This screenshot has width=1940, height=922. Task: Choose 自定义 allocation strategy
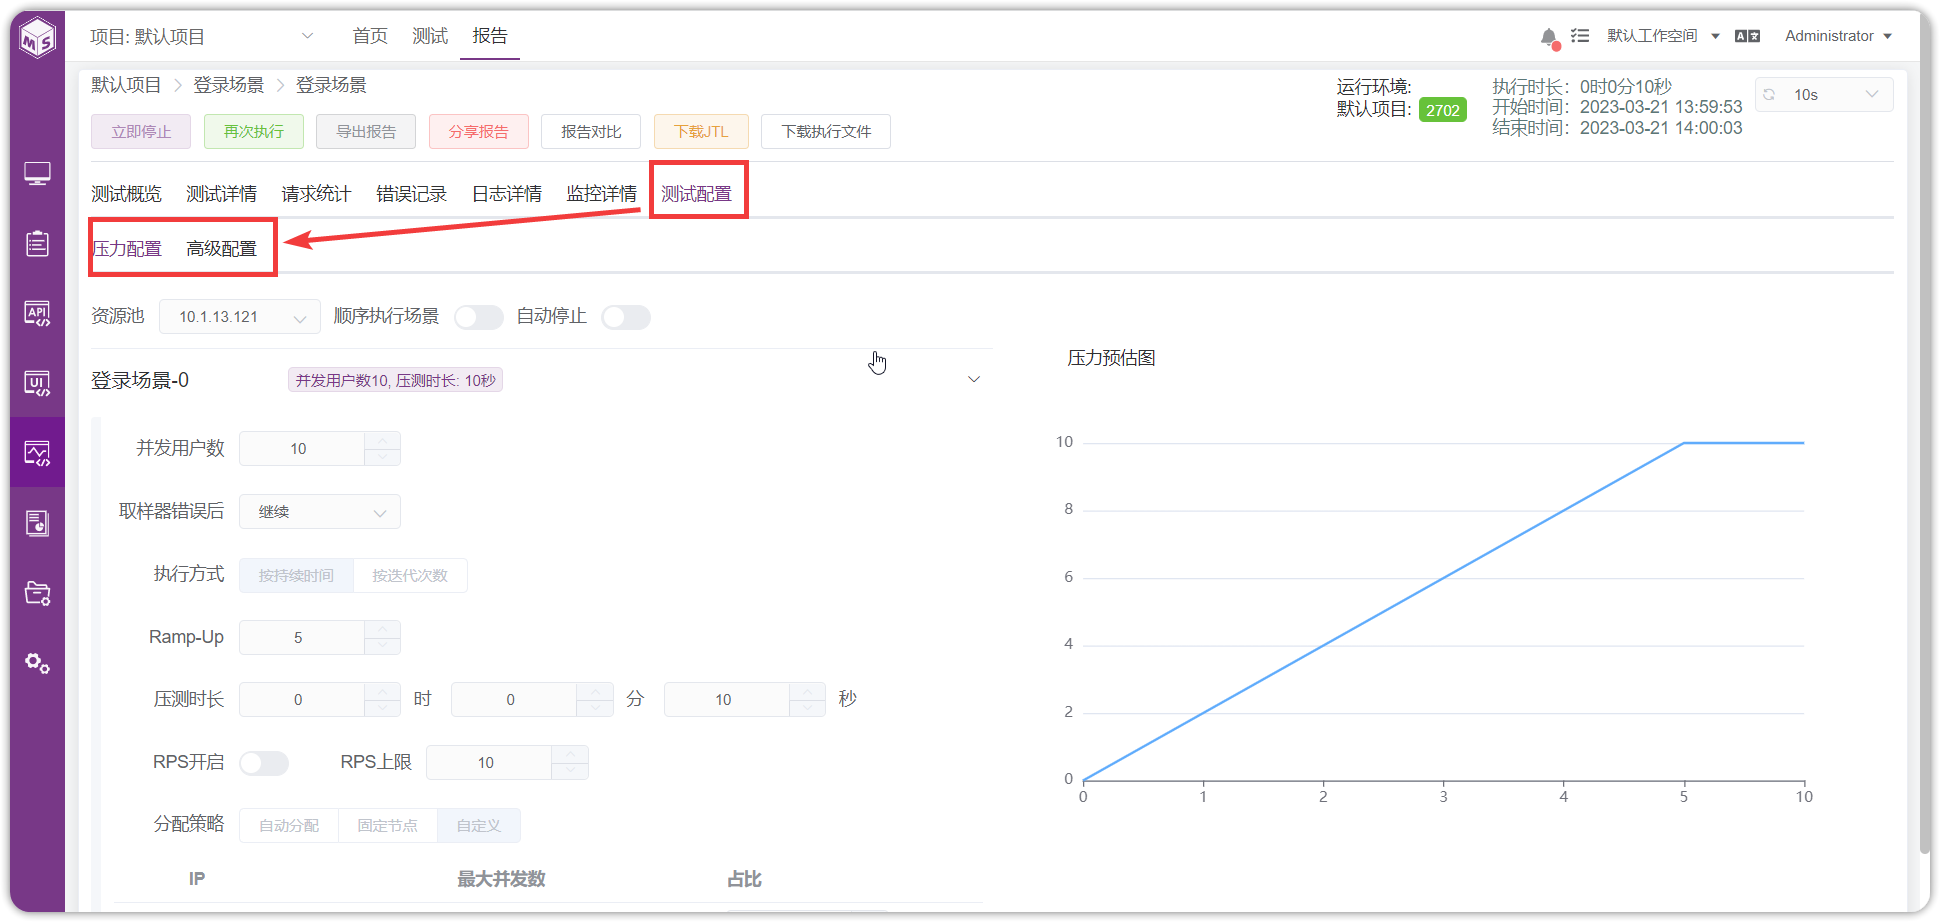[x=478, y=825]
